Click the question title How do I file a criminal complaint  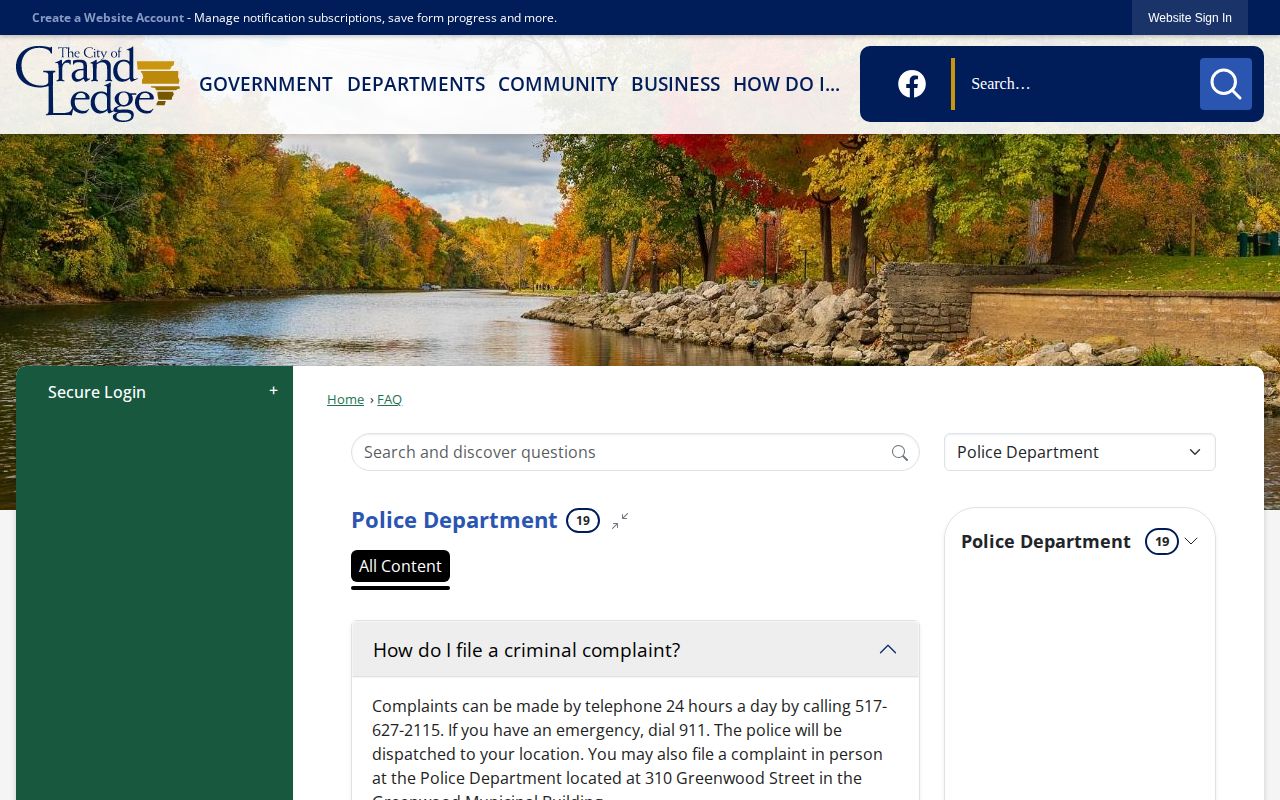coord(526,650)
